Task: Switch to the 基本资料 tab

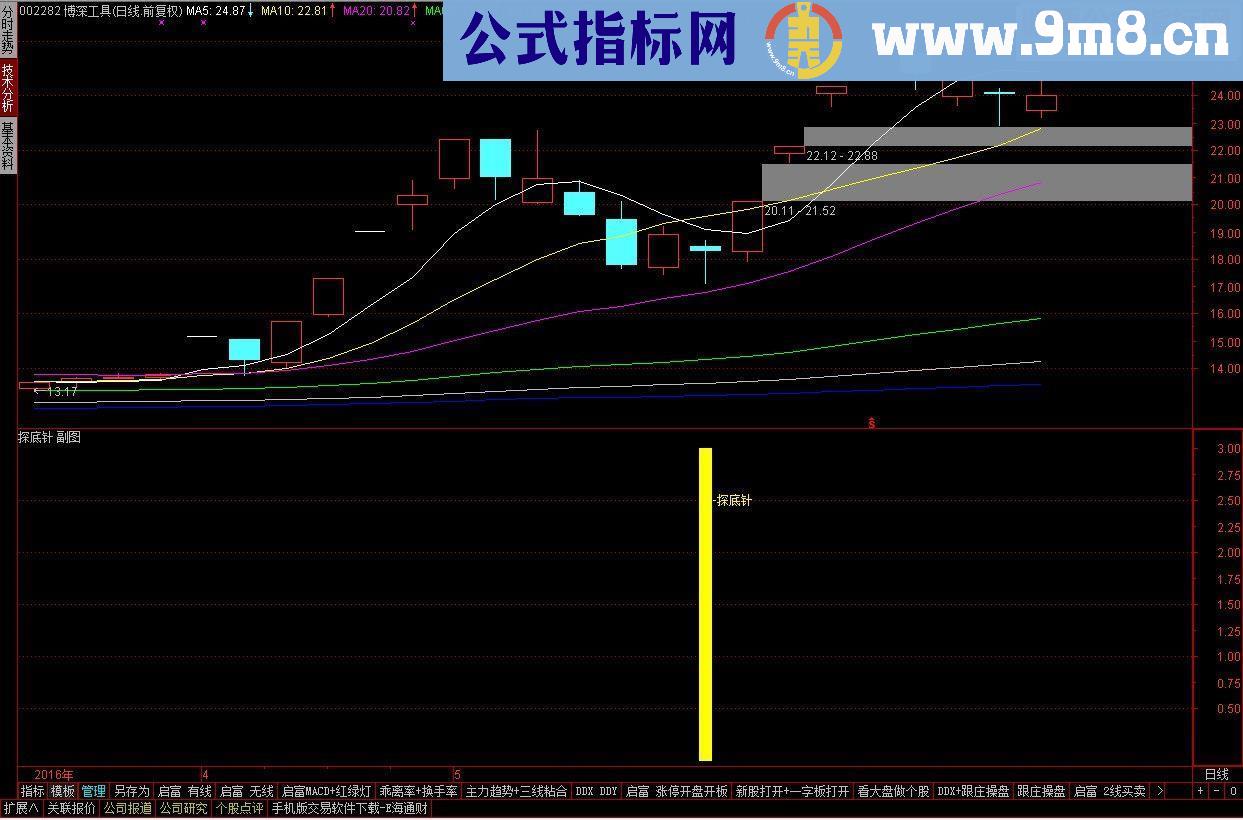Action: [8, 140]
